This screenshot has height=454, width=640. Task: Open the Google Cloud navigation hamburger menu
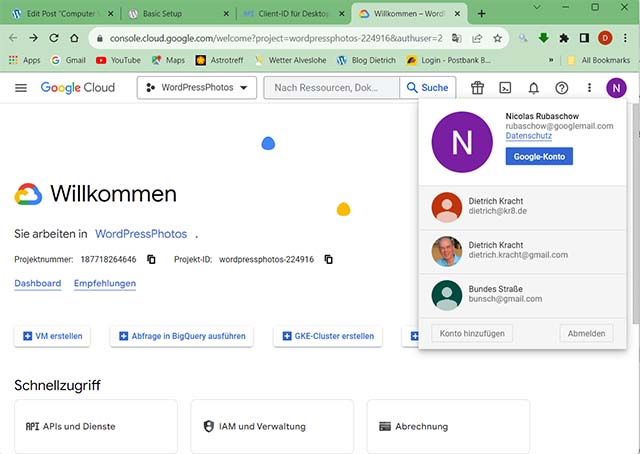[x=21, y=88]
